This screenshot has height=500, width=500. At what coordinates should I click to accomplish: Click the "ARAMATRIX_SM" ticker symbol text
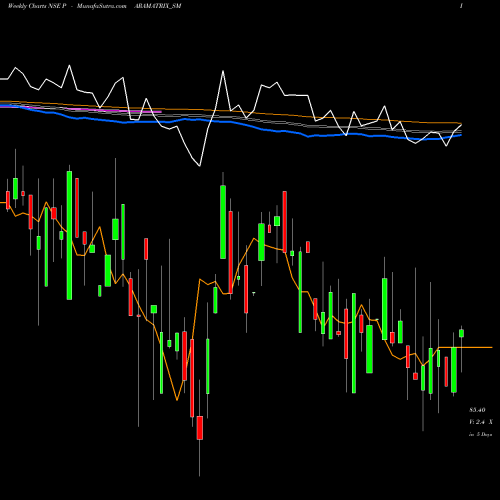[x=157, y=6]
